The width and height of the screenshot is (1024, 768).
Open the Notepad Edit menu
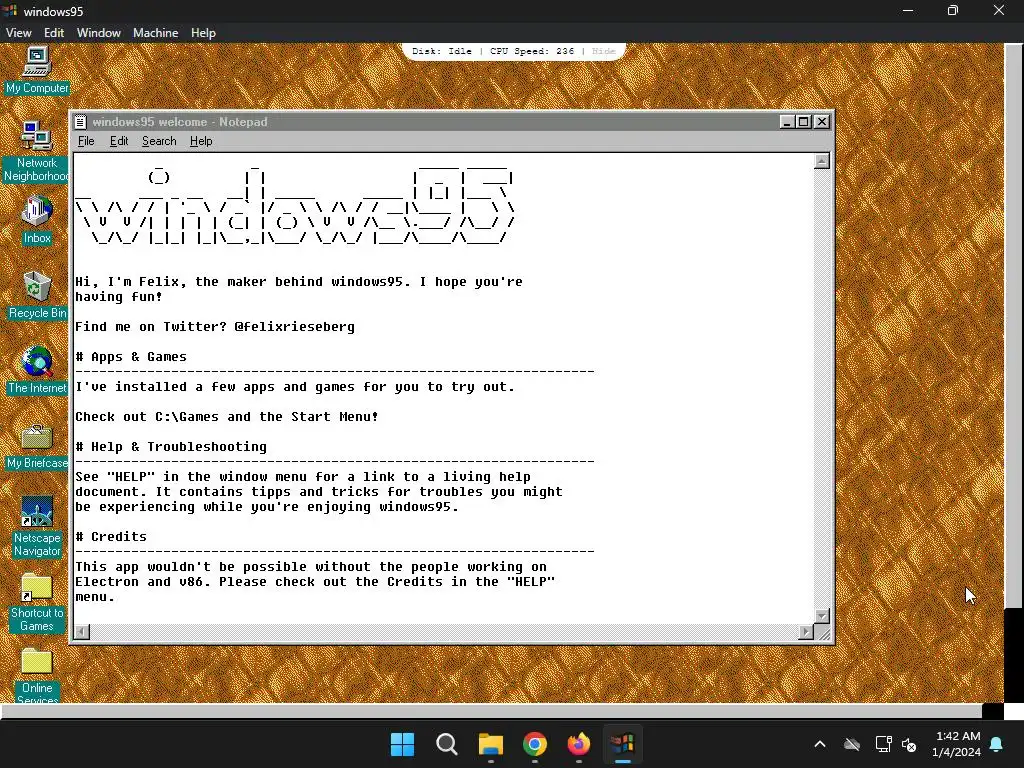pyautogui.click(x=119, y=141)
